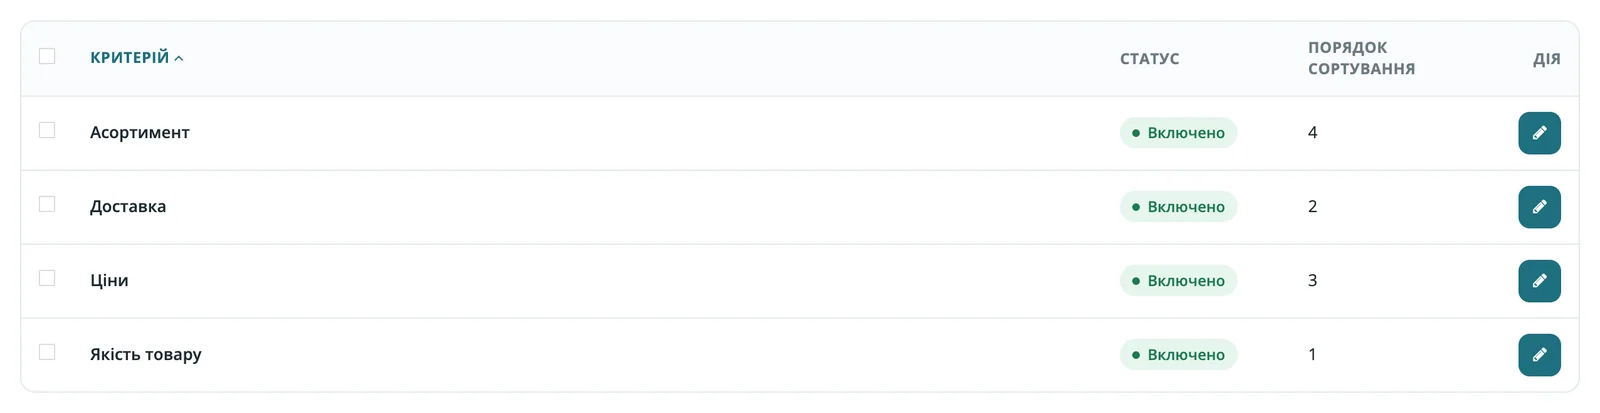1600x413 pixels.
Task: Mark the Якість товару row checkbox
Action: tap(47, 352)
